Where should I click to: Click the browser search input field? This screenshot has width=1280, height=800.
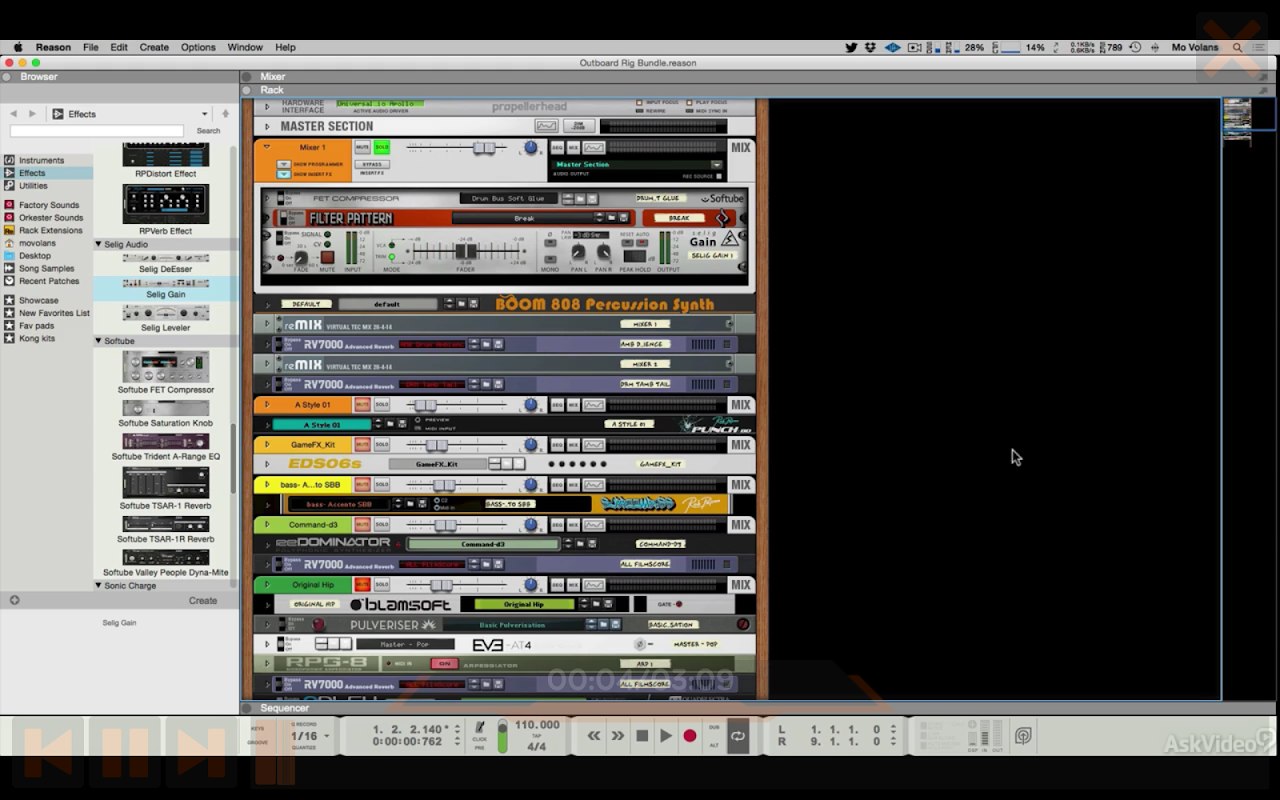coord(97,131)
